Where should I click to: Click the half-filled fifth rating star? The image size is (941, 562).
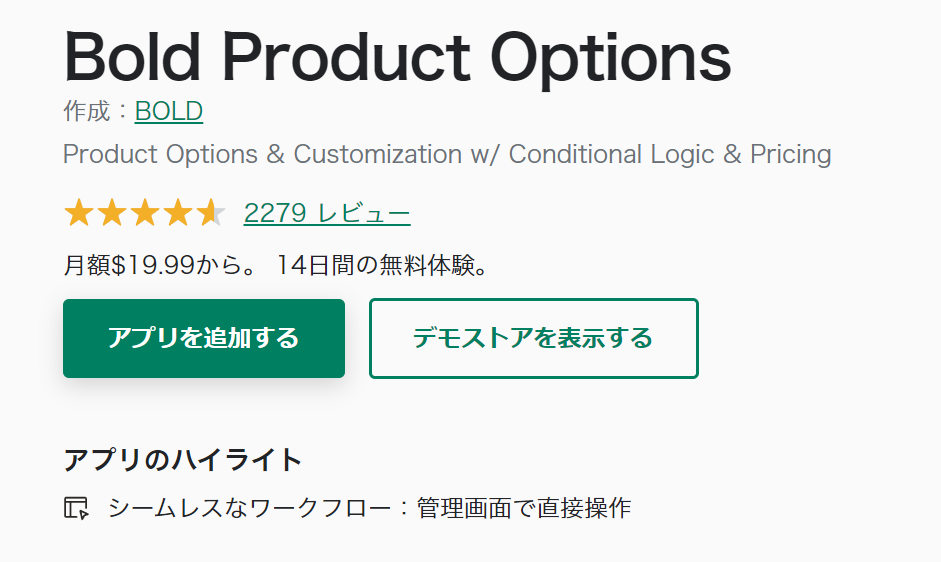click(210, 213)
